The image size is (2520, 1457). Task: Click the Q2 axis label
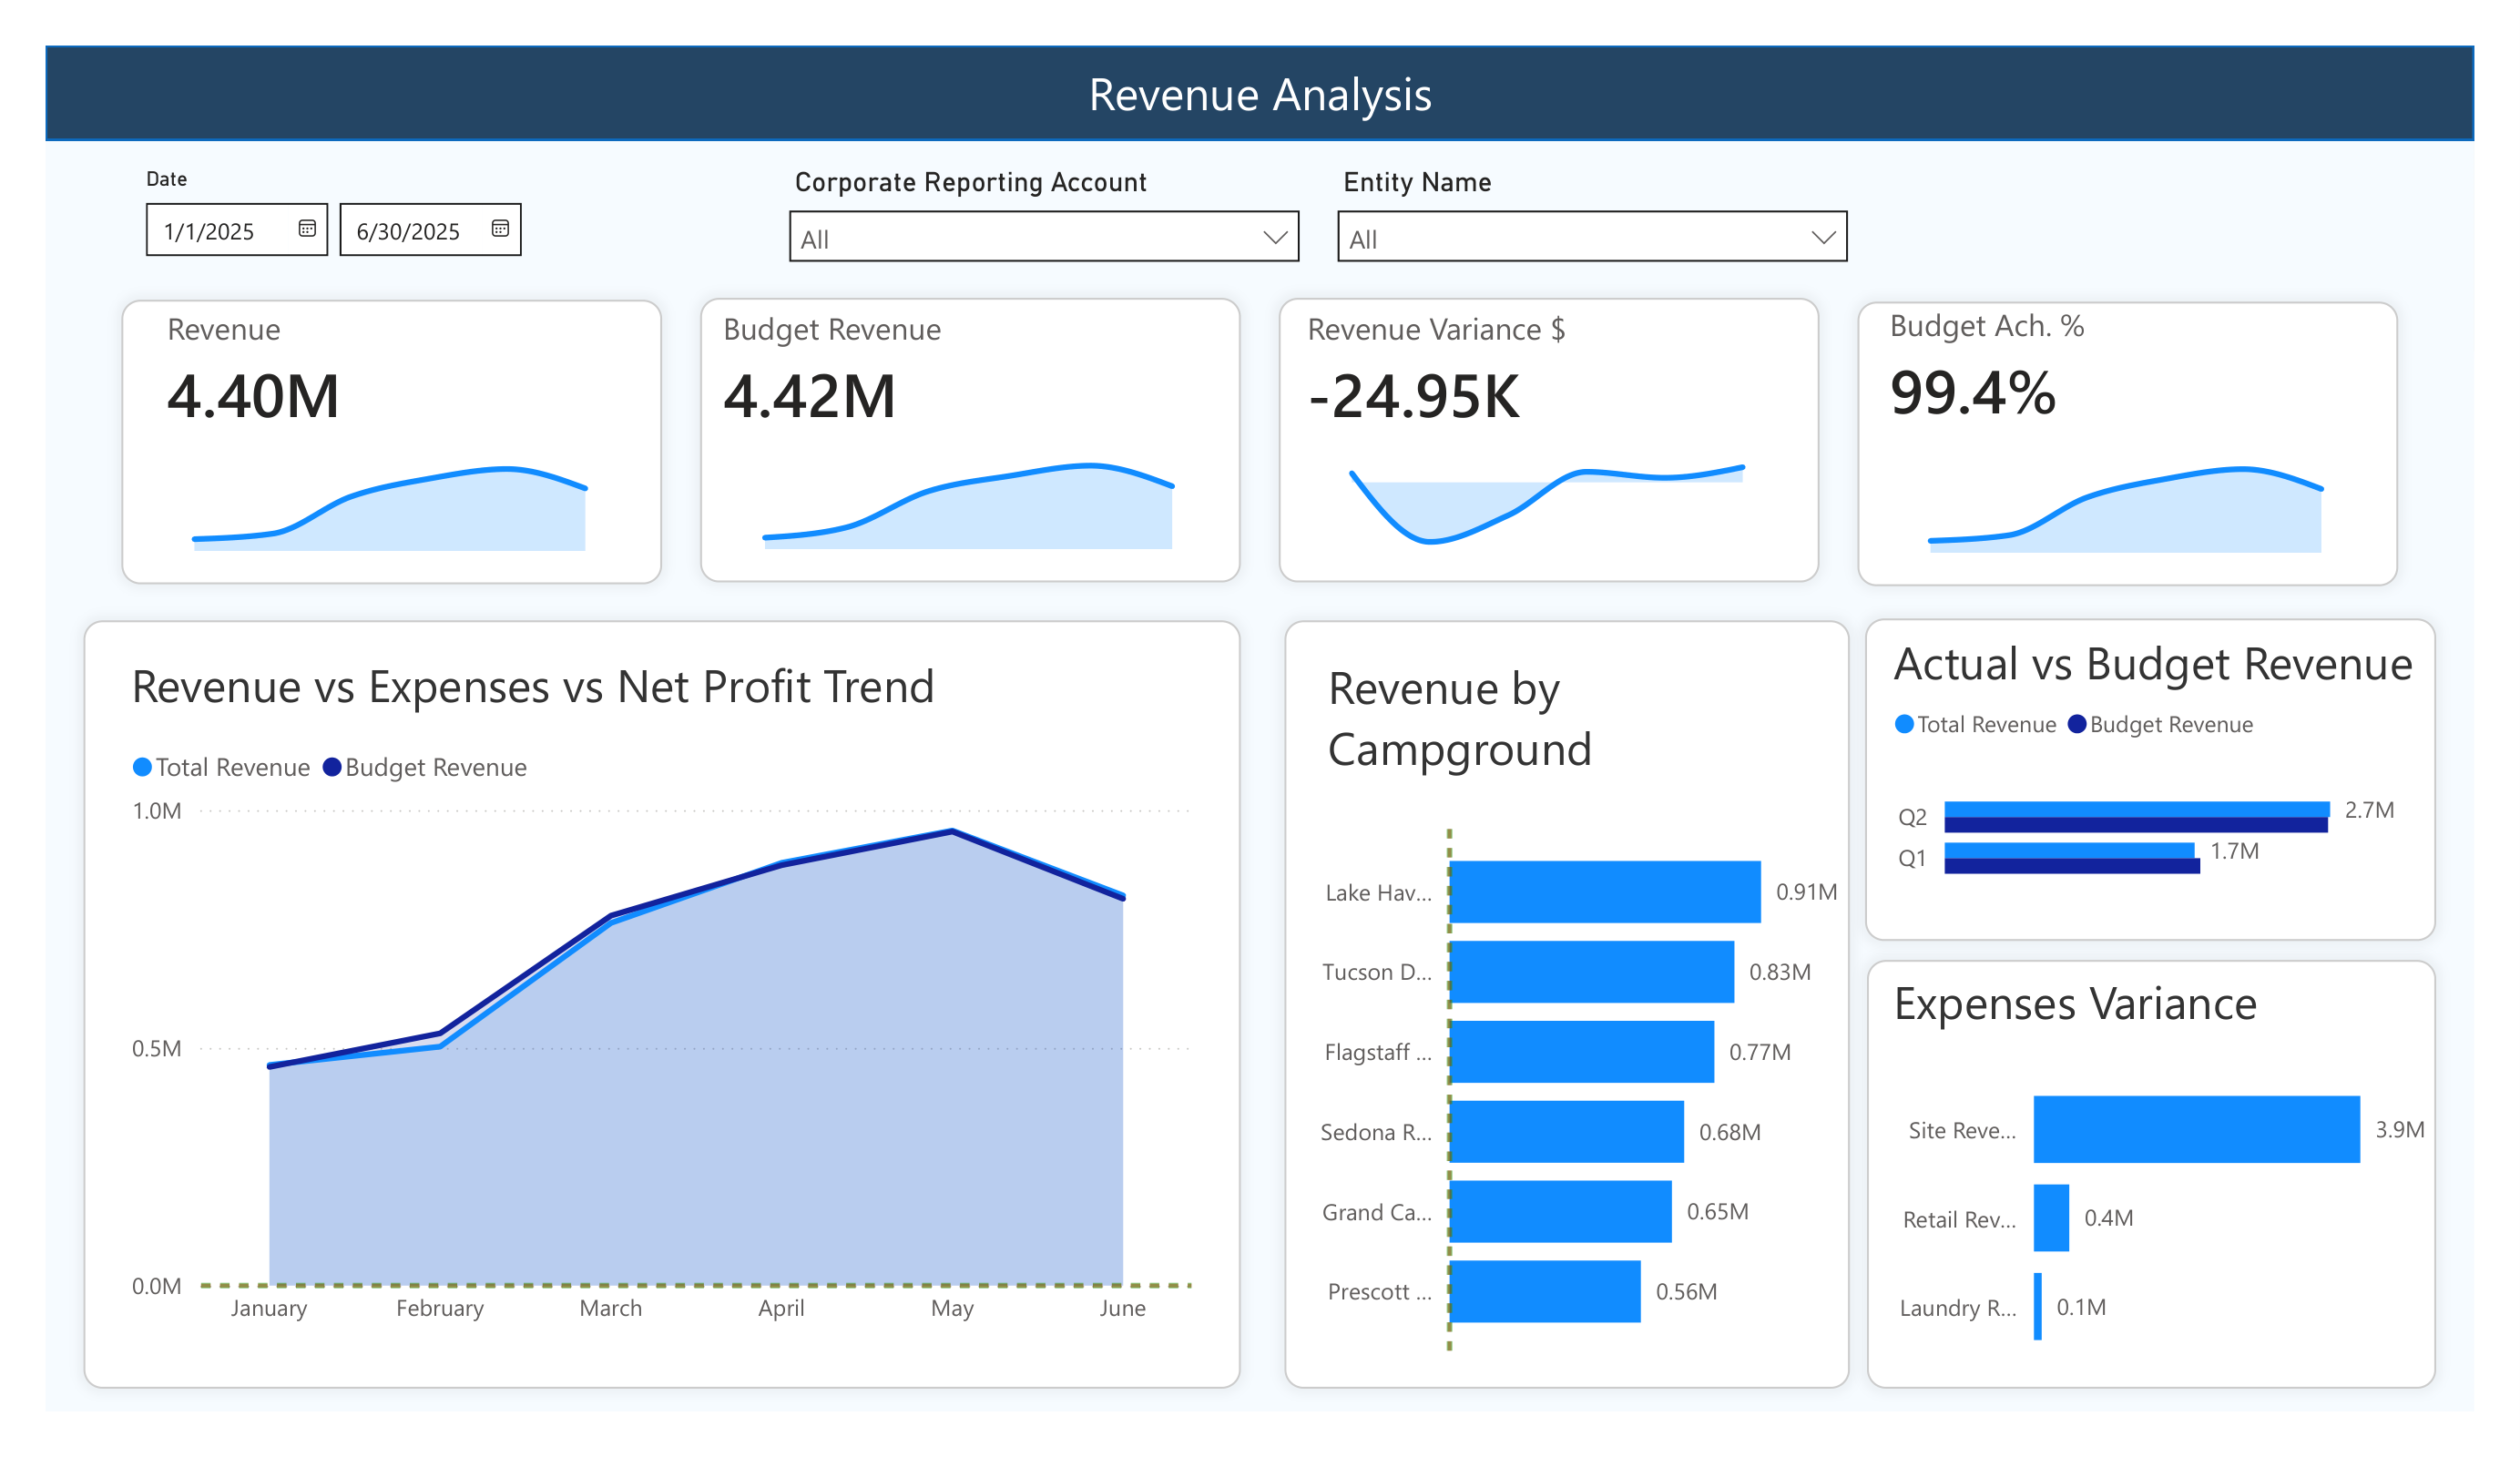(x=1912, y=817)
